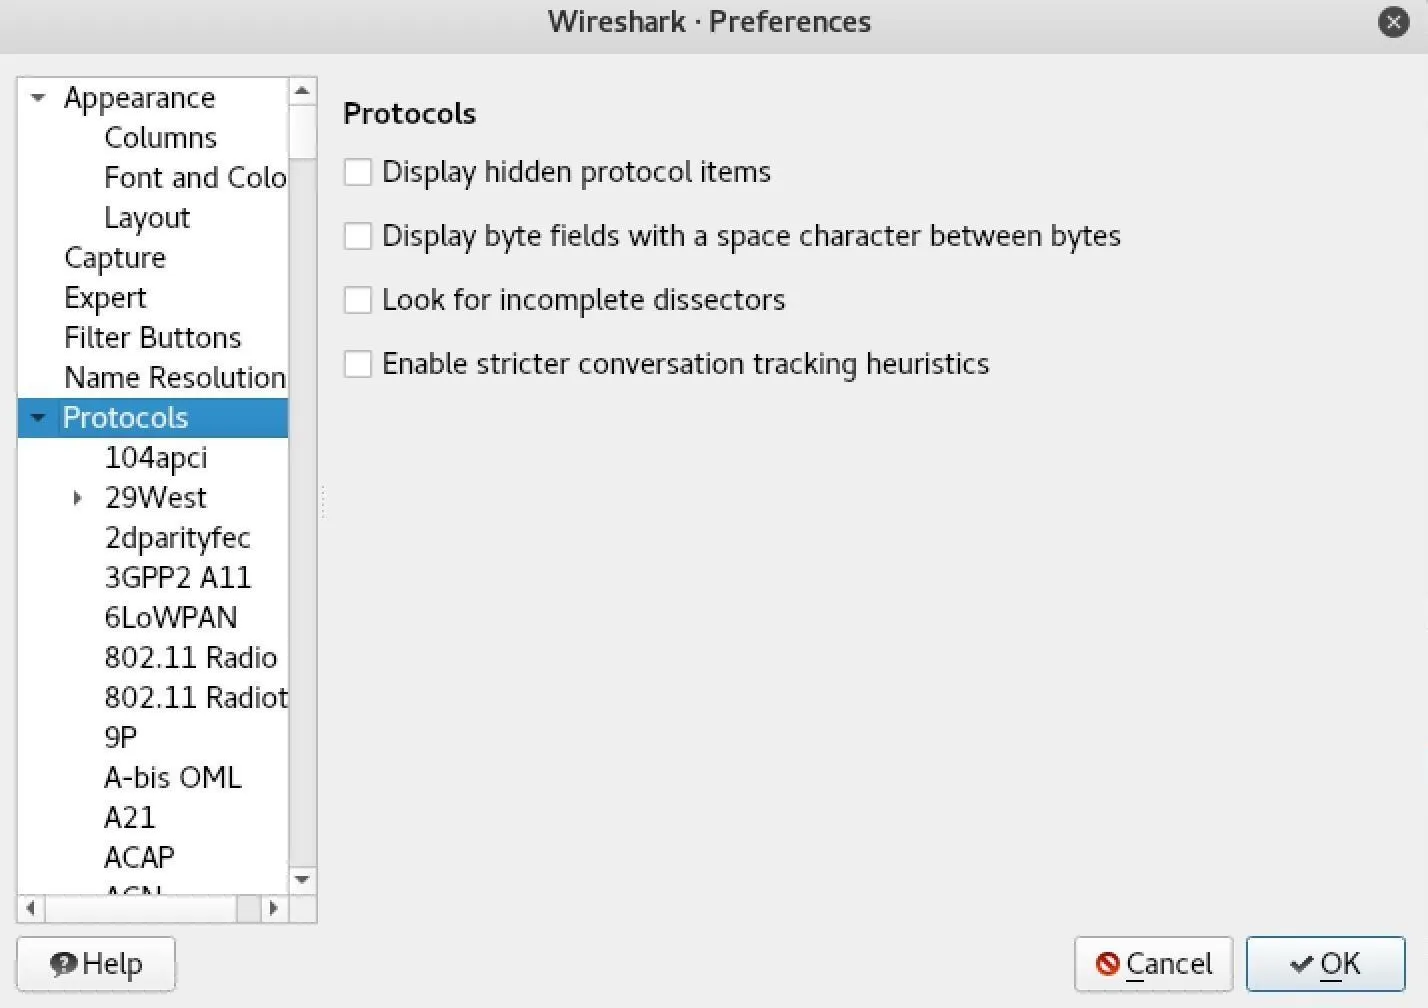Viewport: 1428px width, 1008px height.
Task: Select the Layout preferences item
Action: coord(147,218)
